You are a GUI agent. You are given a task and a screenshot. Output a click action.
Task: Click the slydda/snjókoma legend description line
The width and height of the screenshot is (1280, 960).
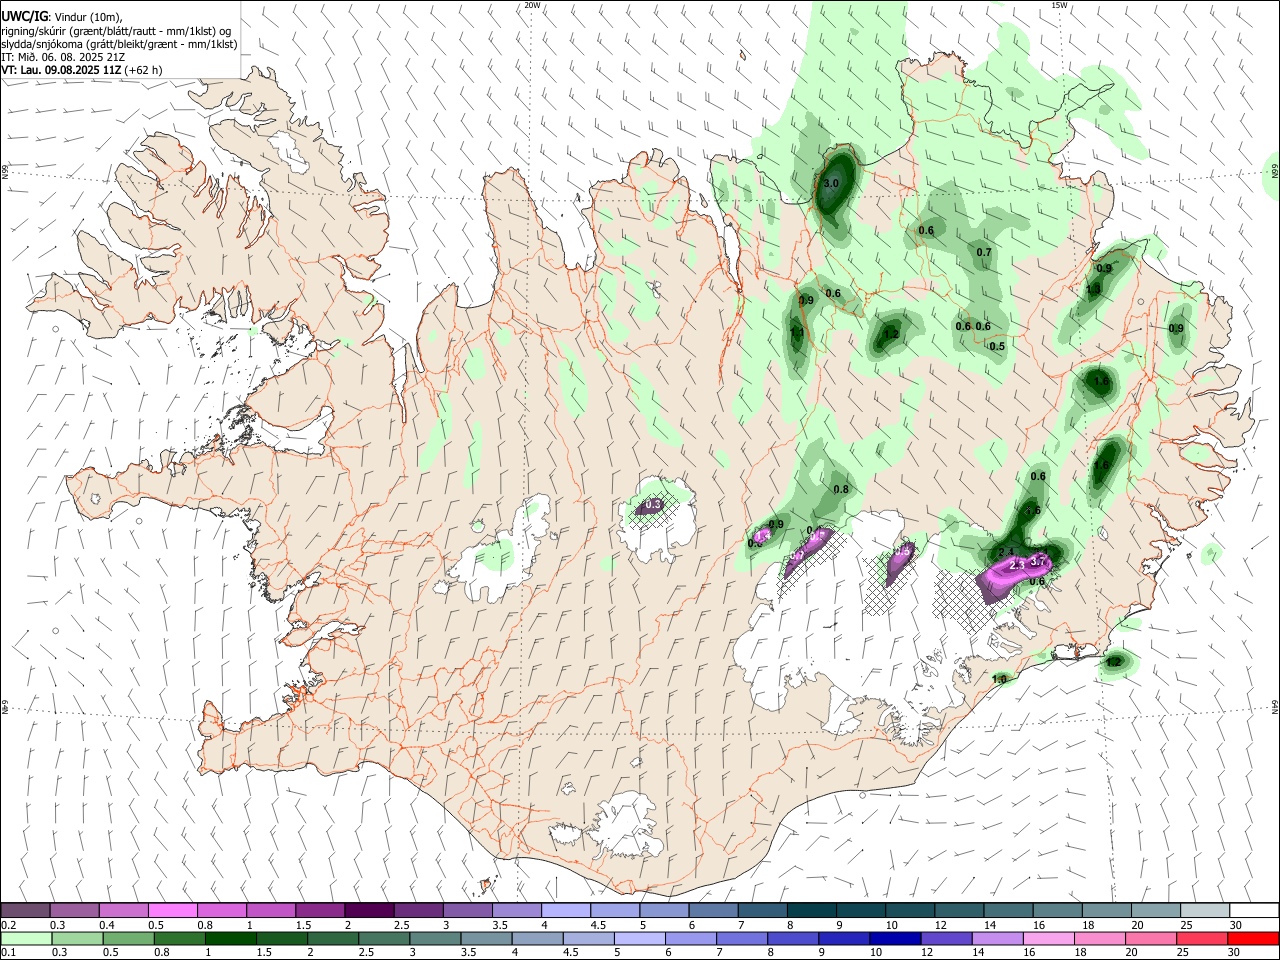pos(119,44)
